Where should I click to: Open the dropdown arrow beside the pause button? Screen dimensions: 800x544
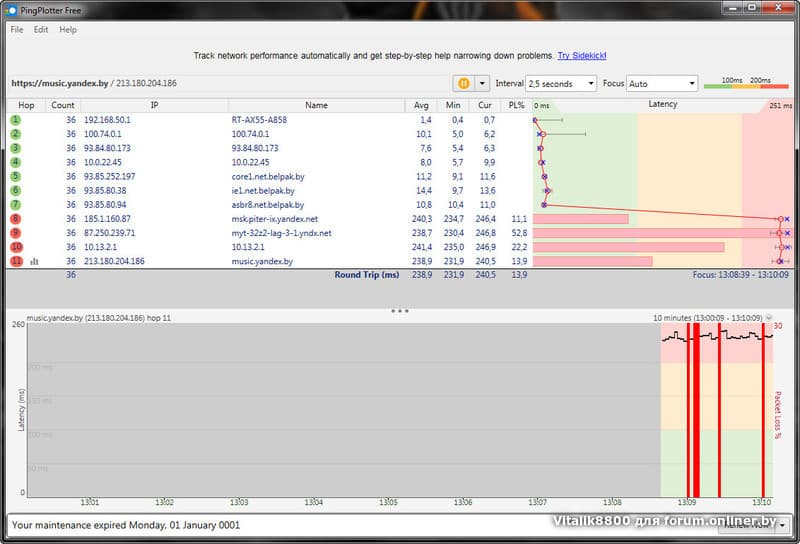[x=483, y=84]
